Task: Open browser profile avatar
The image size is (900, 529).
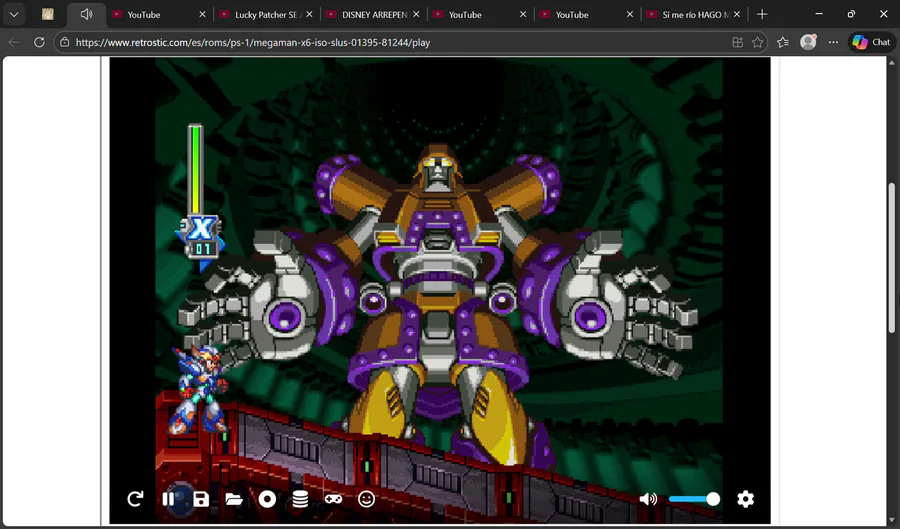Action: tap(808, 42)
